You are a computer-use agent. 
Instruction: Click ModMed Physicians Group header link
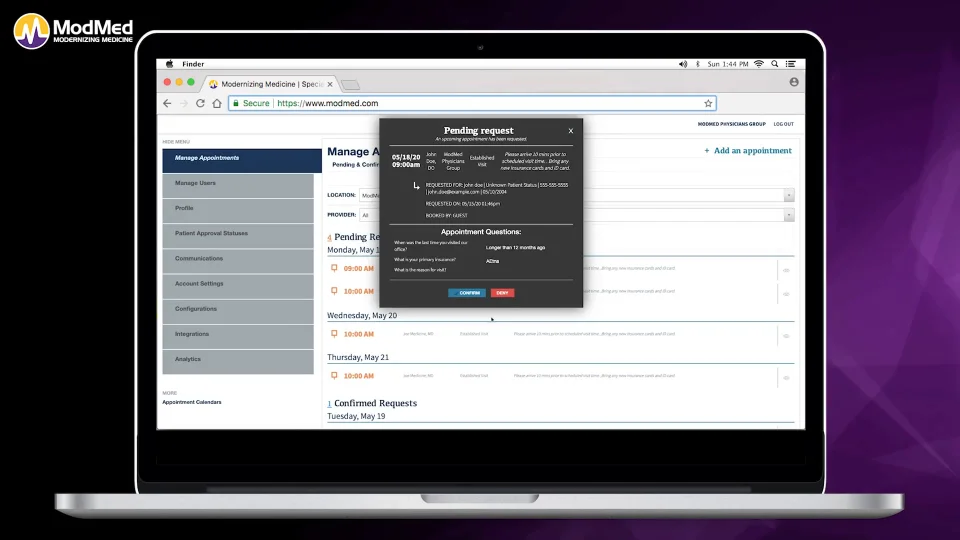(x=732, y=124)
